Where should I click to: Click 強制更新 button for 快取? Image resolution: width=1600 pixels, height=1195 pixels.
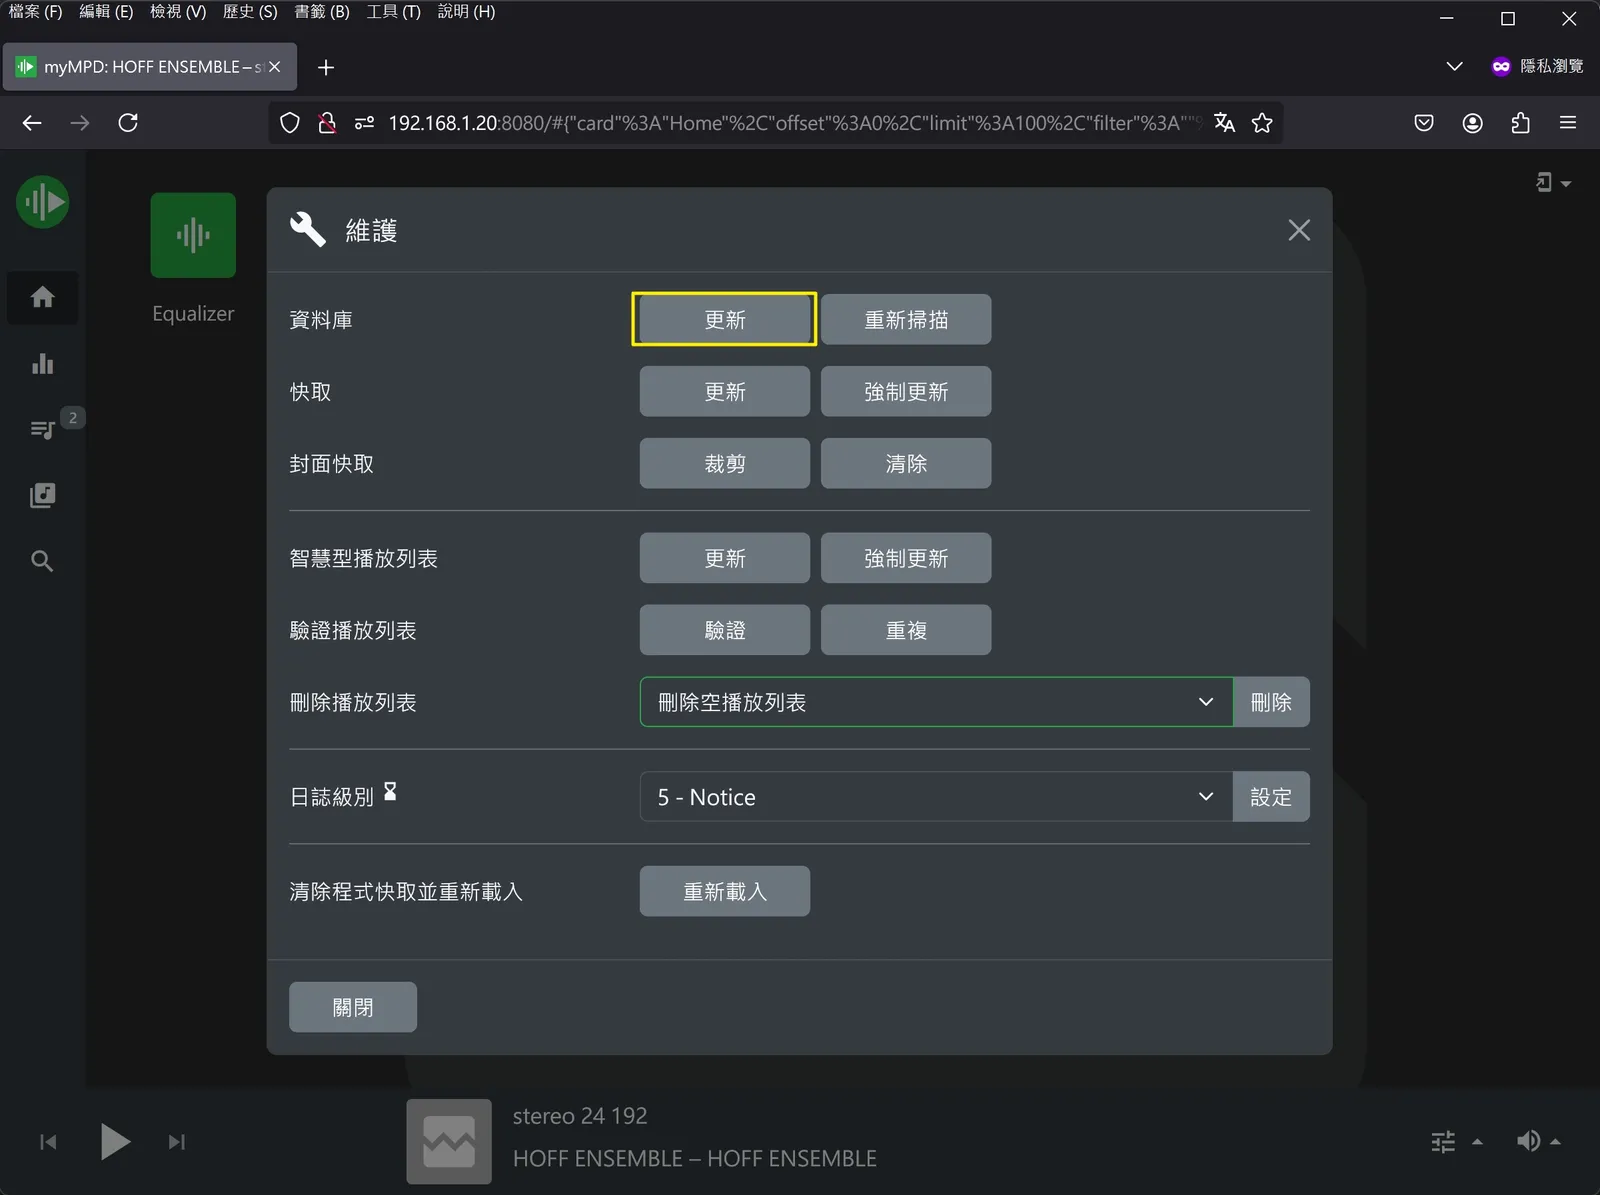coord(906,391)
